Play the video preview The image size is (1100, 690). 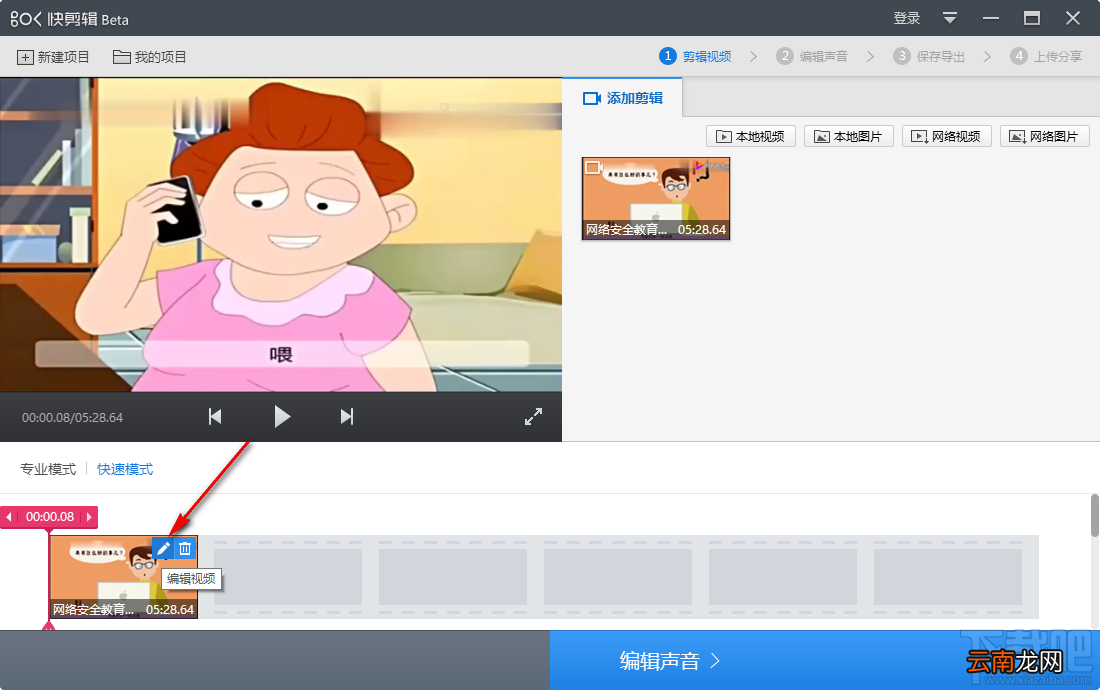[x=282, y=417]
